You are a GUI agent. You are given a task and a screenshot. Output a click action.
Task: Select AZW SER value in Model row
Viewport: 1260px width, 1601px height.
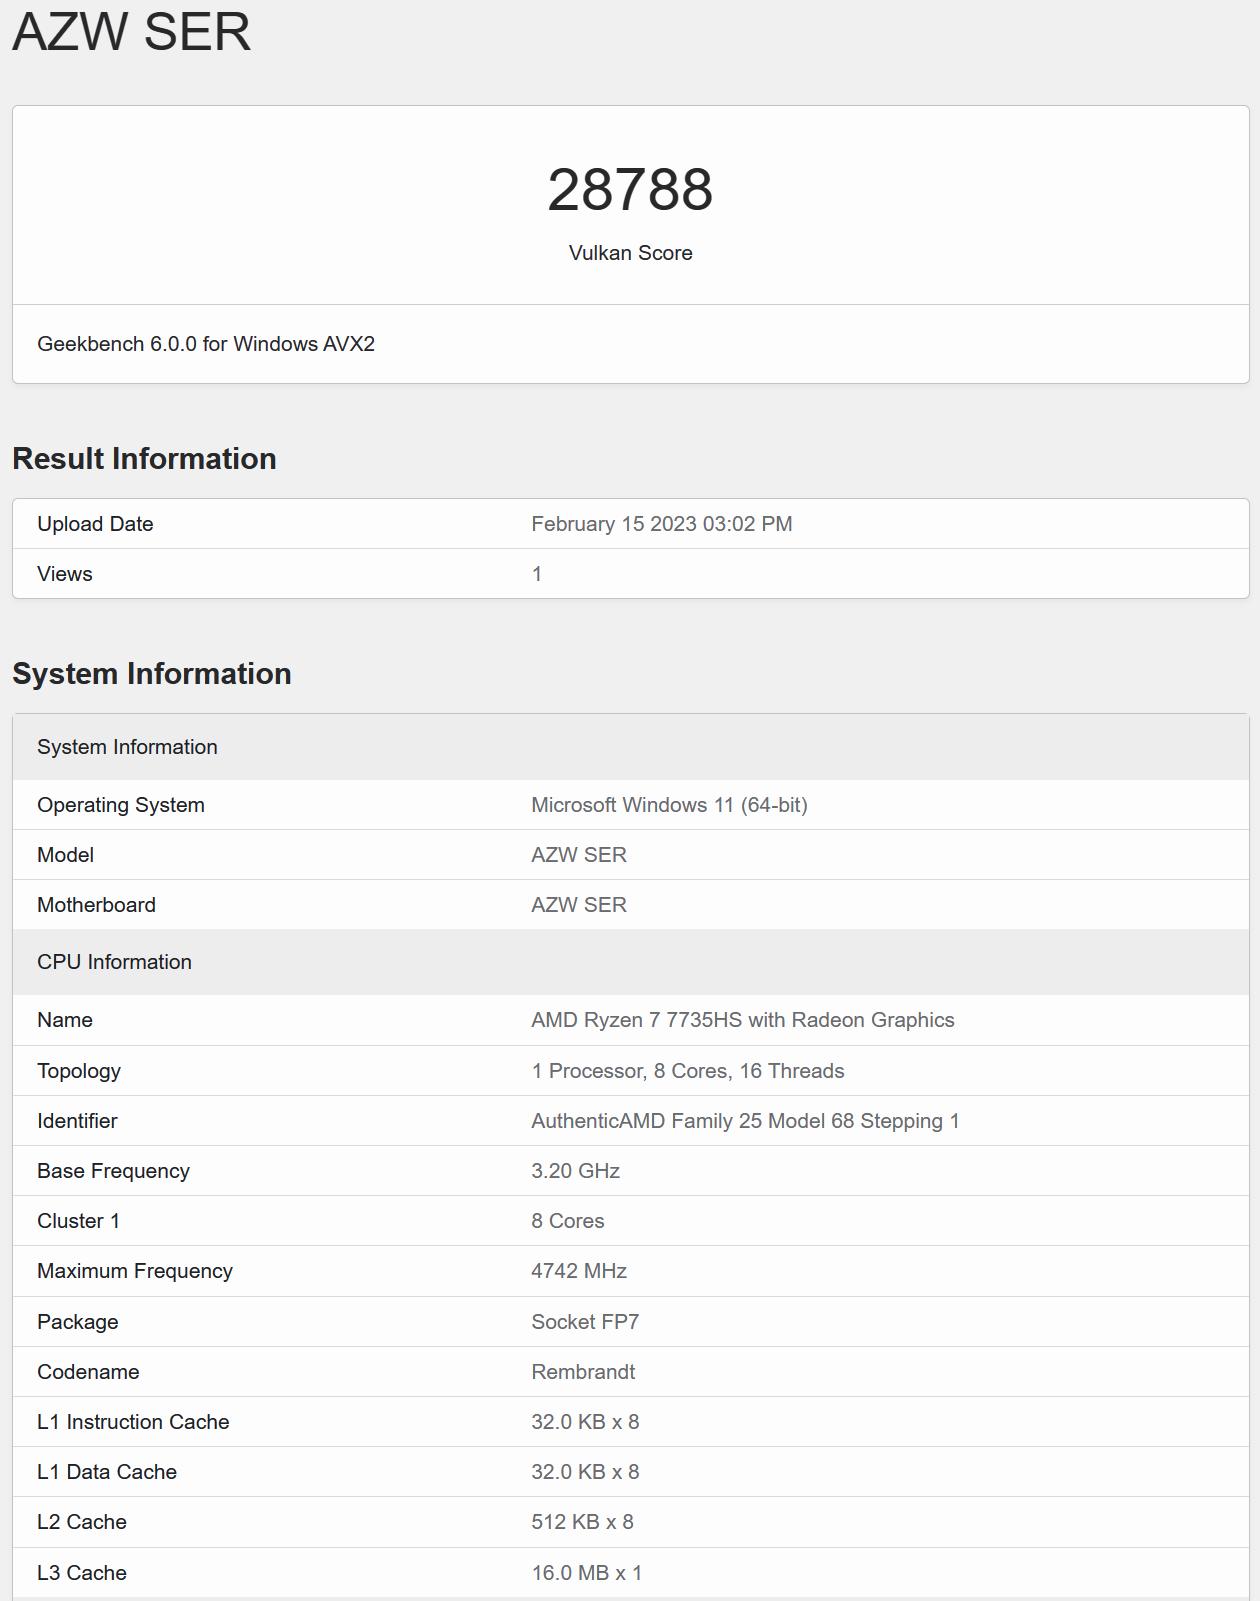(x=579, y=855)
